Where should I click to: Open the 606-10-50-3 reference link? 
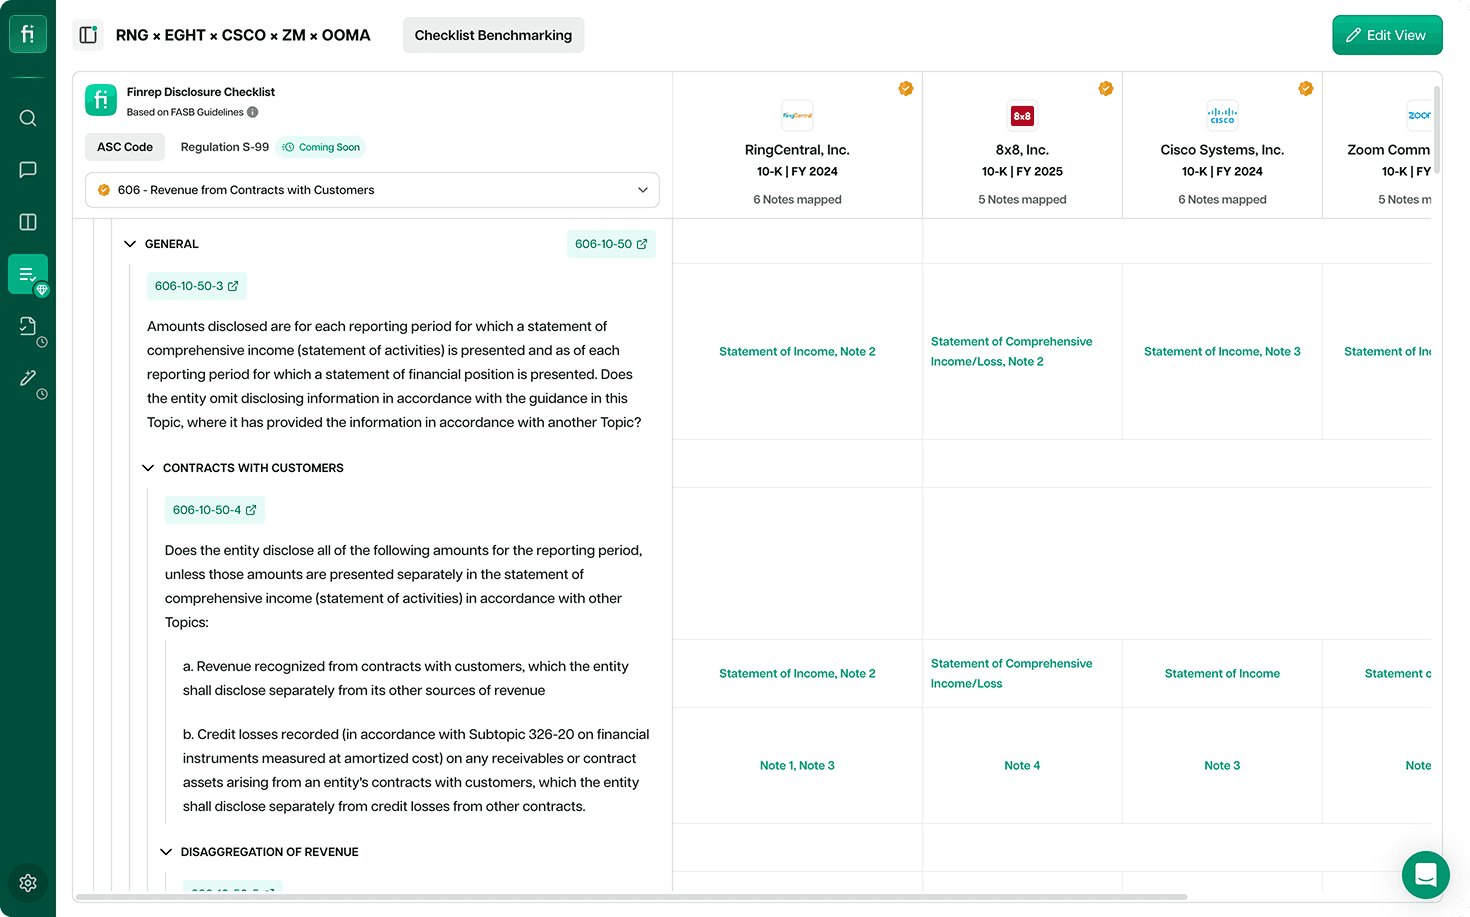pyautogui.click(x=197, y=286)
